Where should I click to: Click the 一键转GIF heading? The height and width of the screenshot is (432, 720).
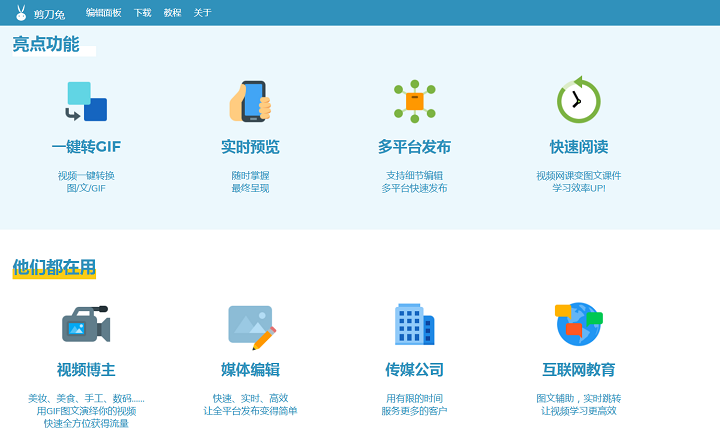coord(86,147)
